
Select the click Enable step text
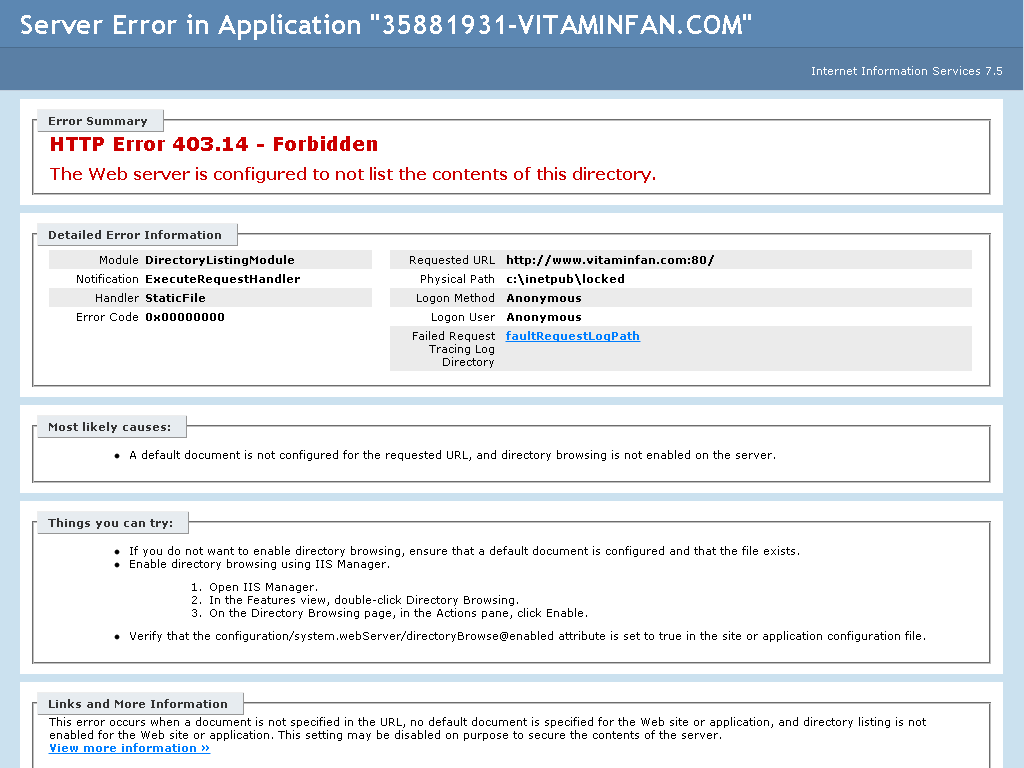click(x=398, y=613)
